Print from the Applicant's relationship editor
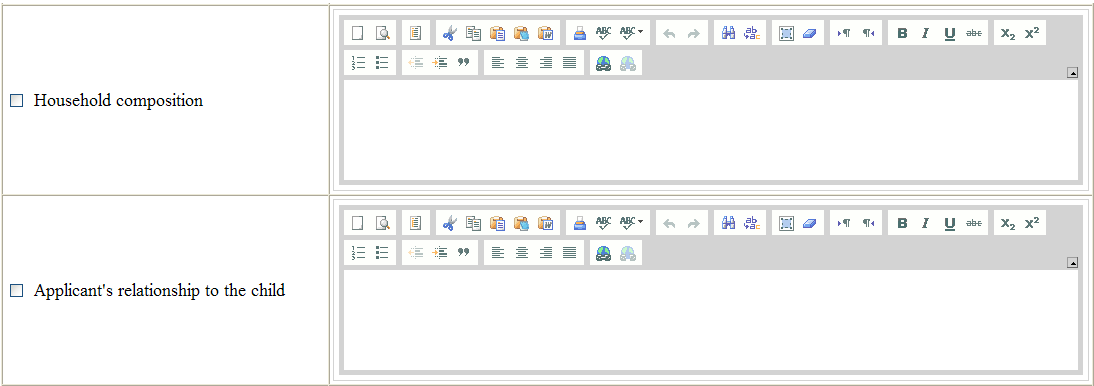The height and width of the screenshot is (386, 1094). click(580, 223)
